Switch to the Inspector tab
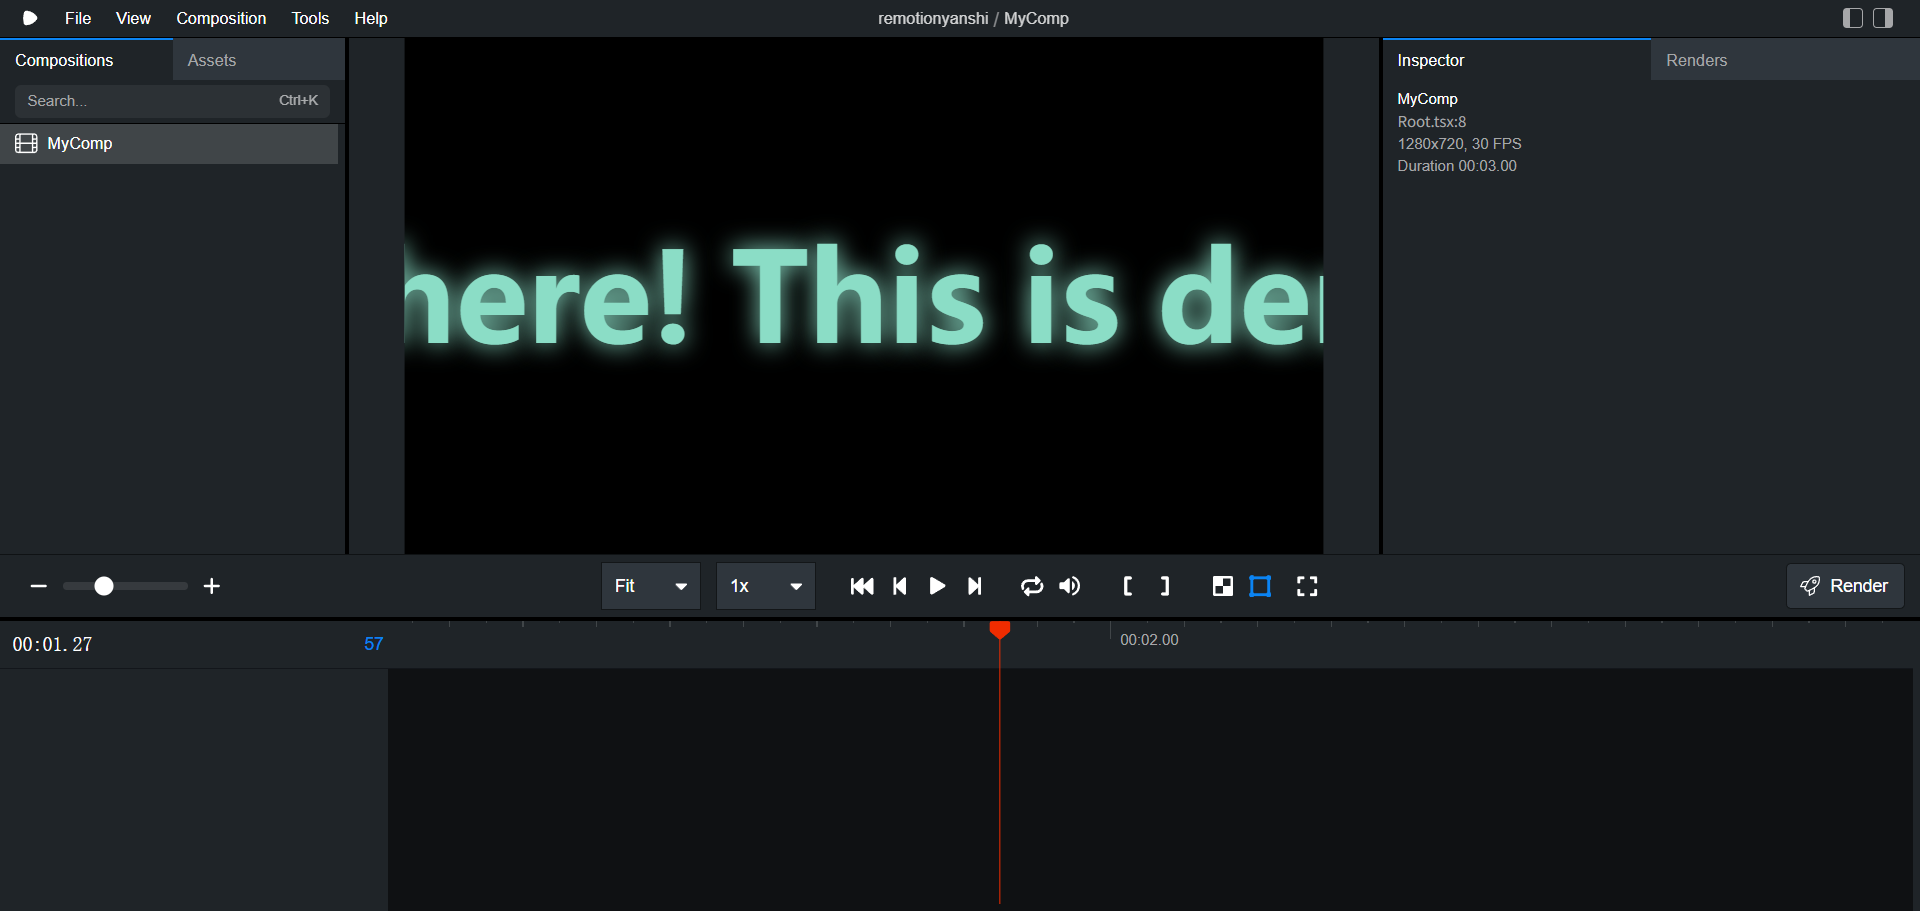This screenshot has height=911, width=1920. pyautogui.click(x=1517, y=60)
